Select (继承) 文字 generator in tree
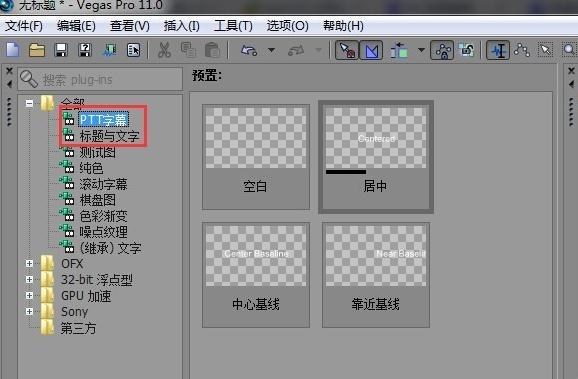The width and height of the screenshot is (578, 379). click(111, 248)
